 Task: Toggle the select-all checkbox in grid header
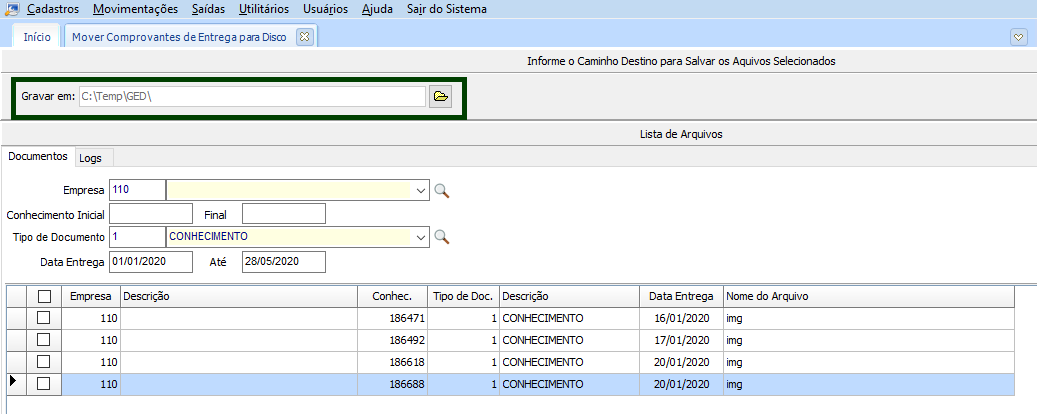(43, 296)
